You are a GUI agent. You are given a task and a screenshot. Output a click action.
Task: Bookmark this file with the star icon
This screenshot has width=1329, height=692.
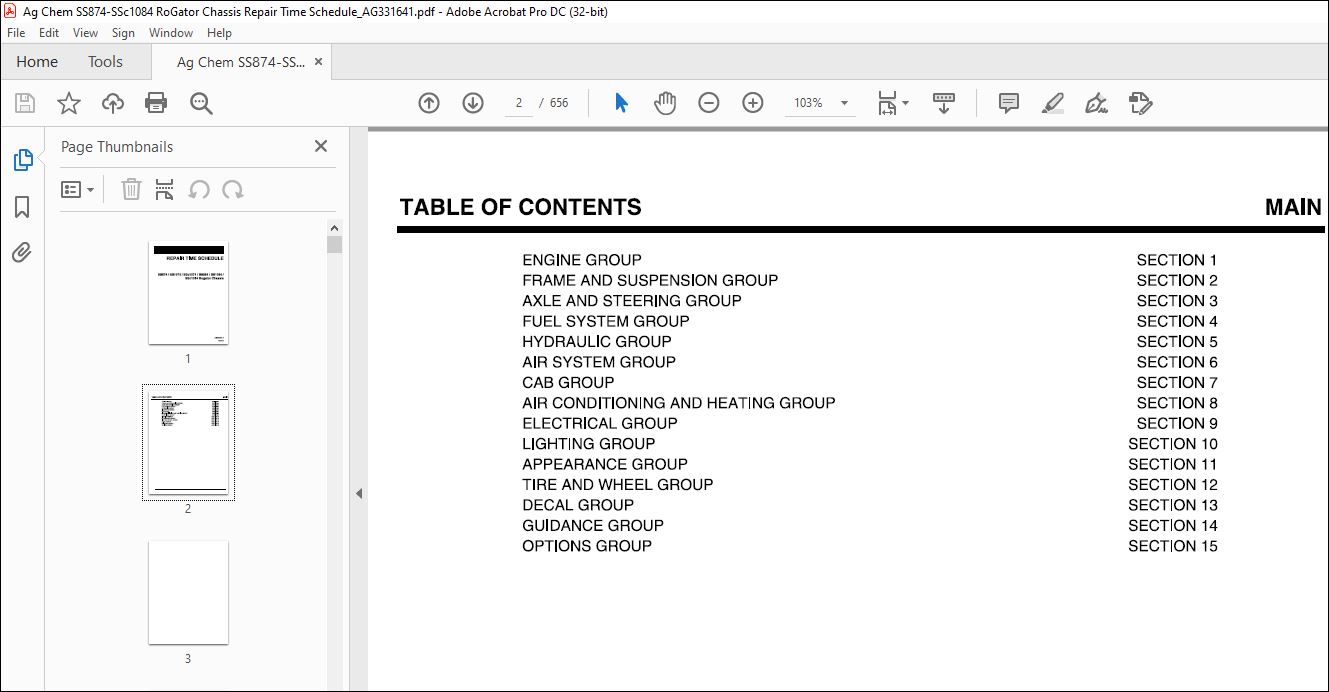[68, 103]
